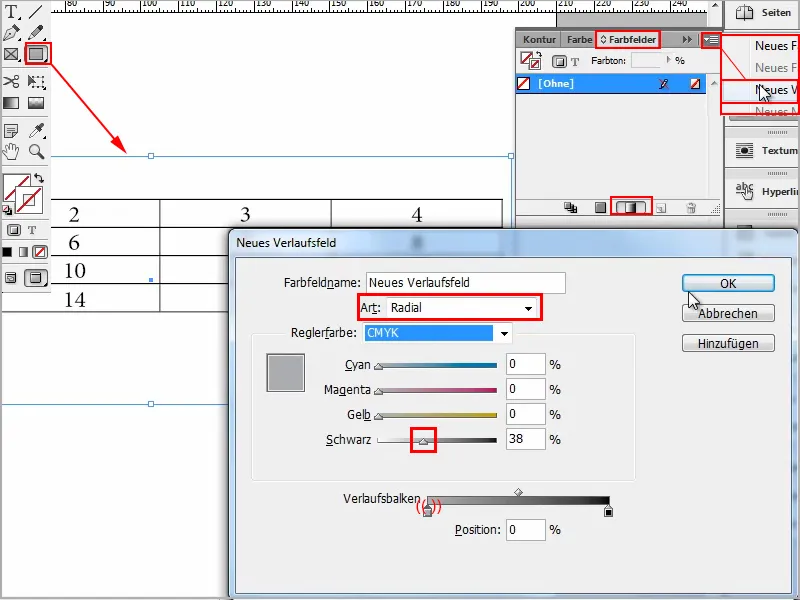Click the Abbrechen button

(728, 313)
